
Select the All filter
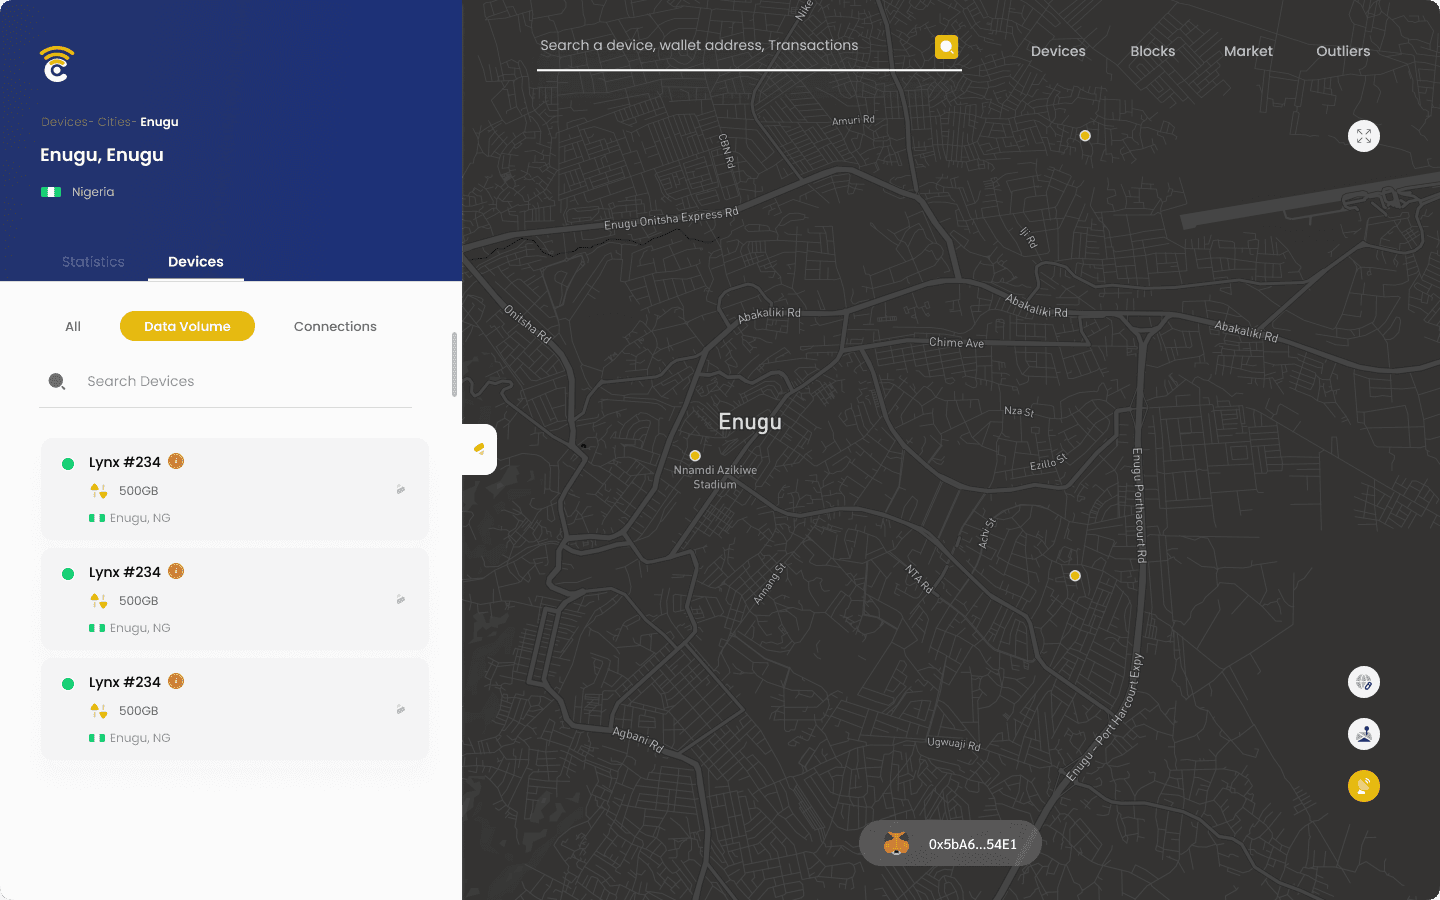73,326
